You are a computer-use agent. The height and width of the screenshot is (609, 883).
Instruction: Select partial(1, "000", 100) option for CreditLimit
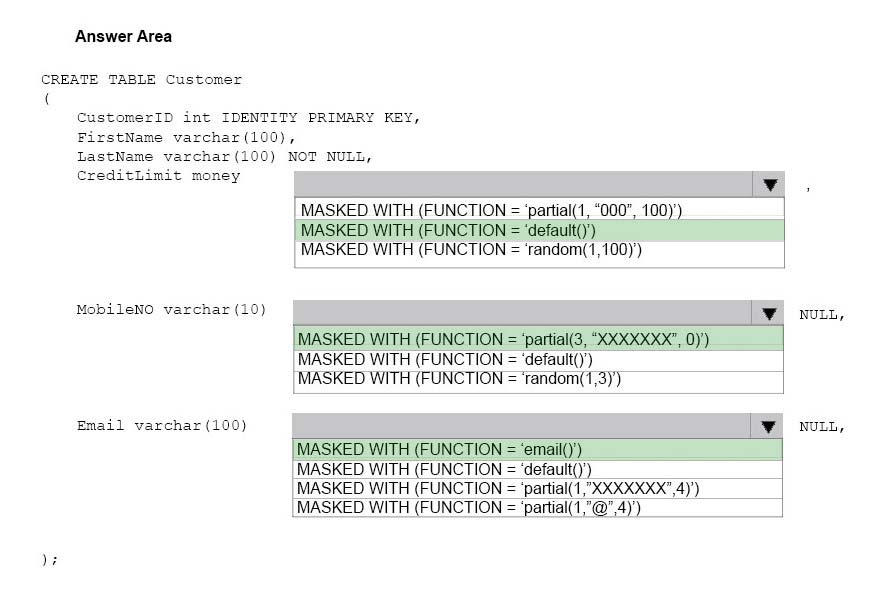click(x=539, y=210)
